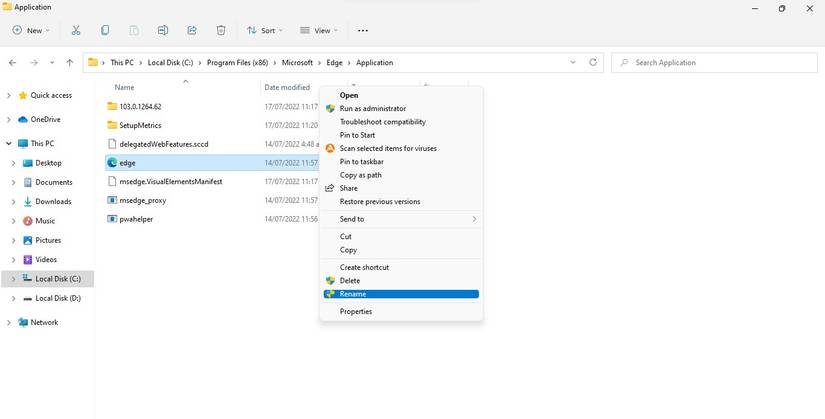825x419 pixels.
Task: Open Videos in the navigation pane
Action: tap(46, 260)
